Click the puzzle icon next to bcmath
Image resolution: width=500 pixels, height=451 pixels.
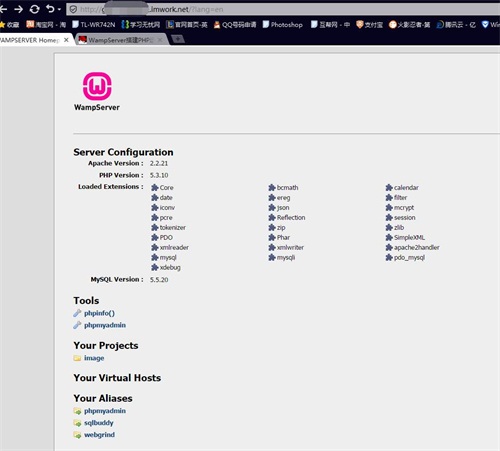272,188
